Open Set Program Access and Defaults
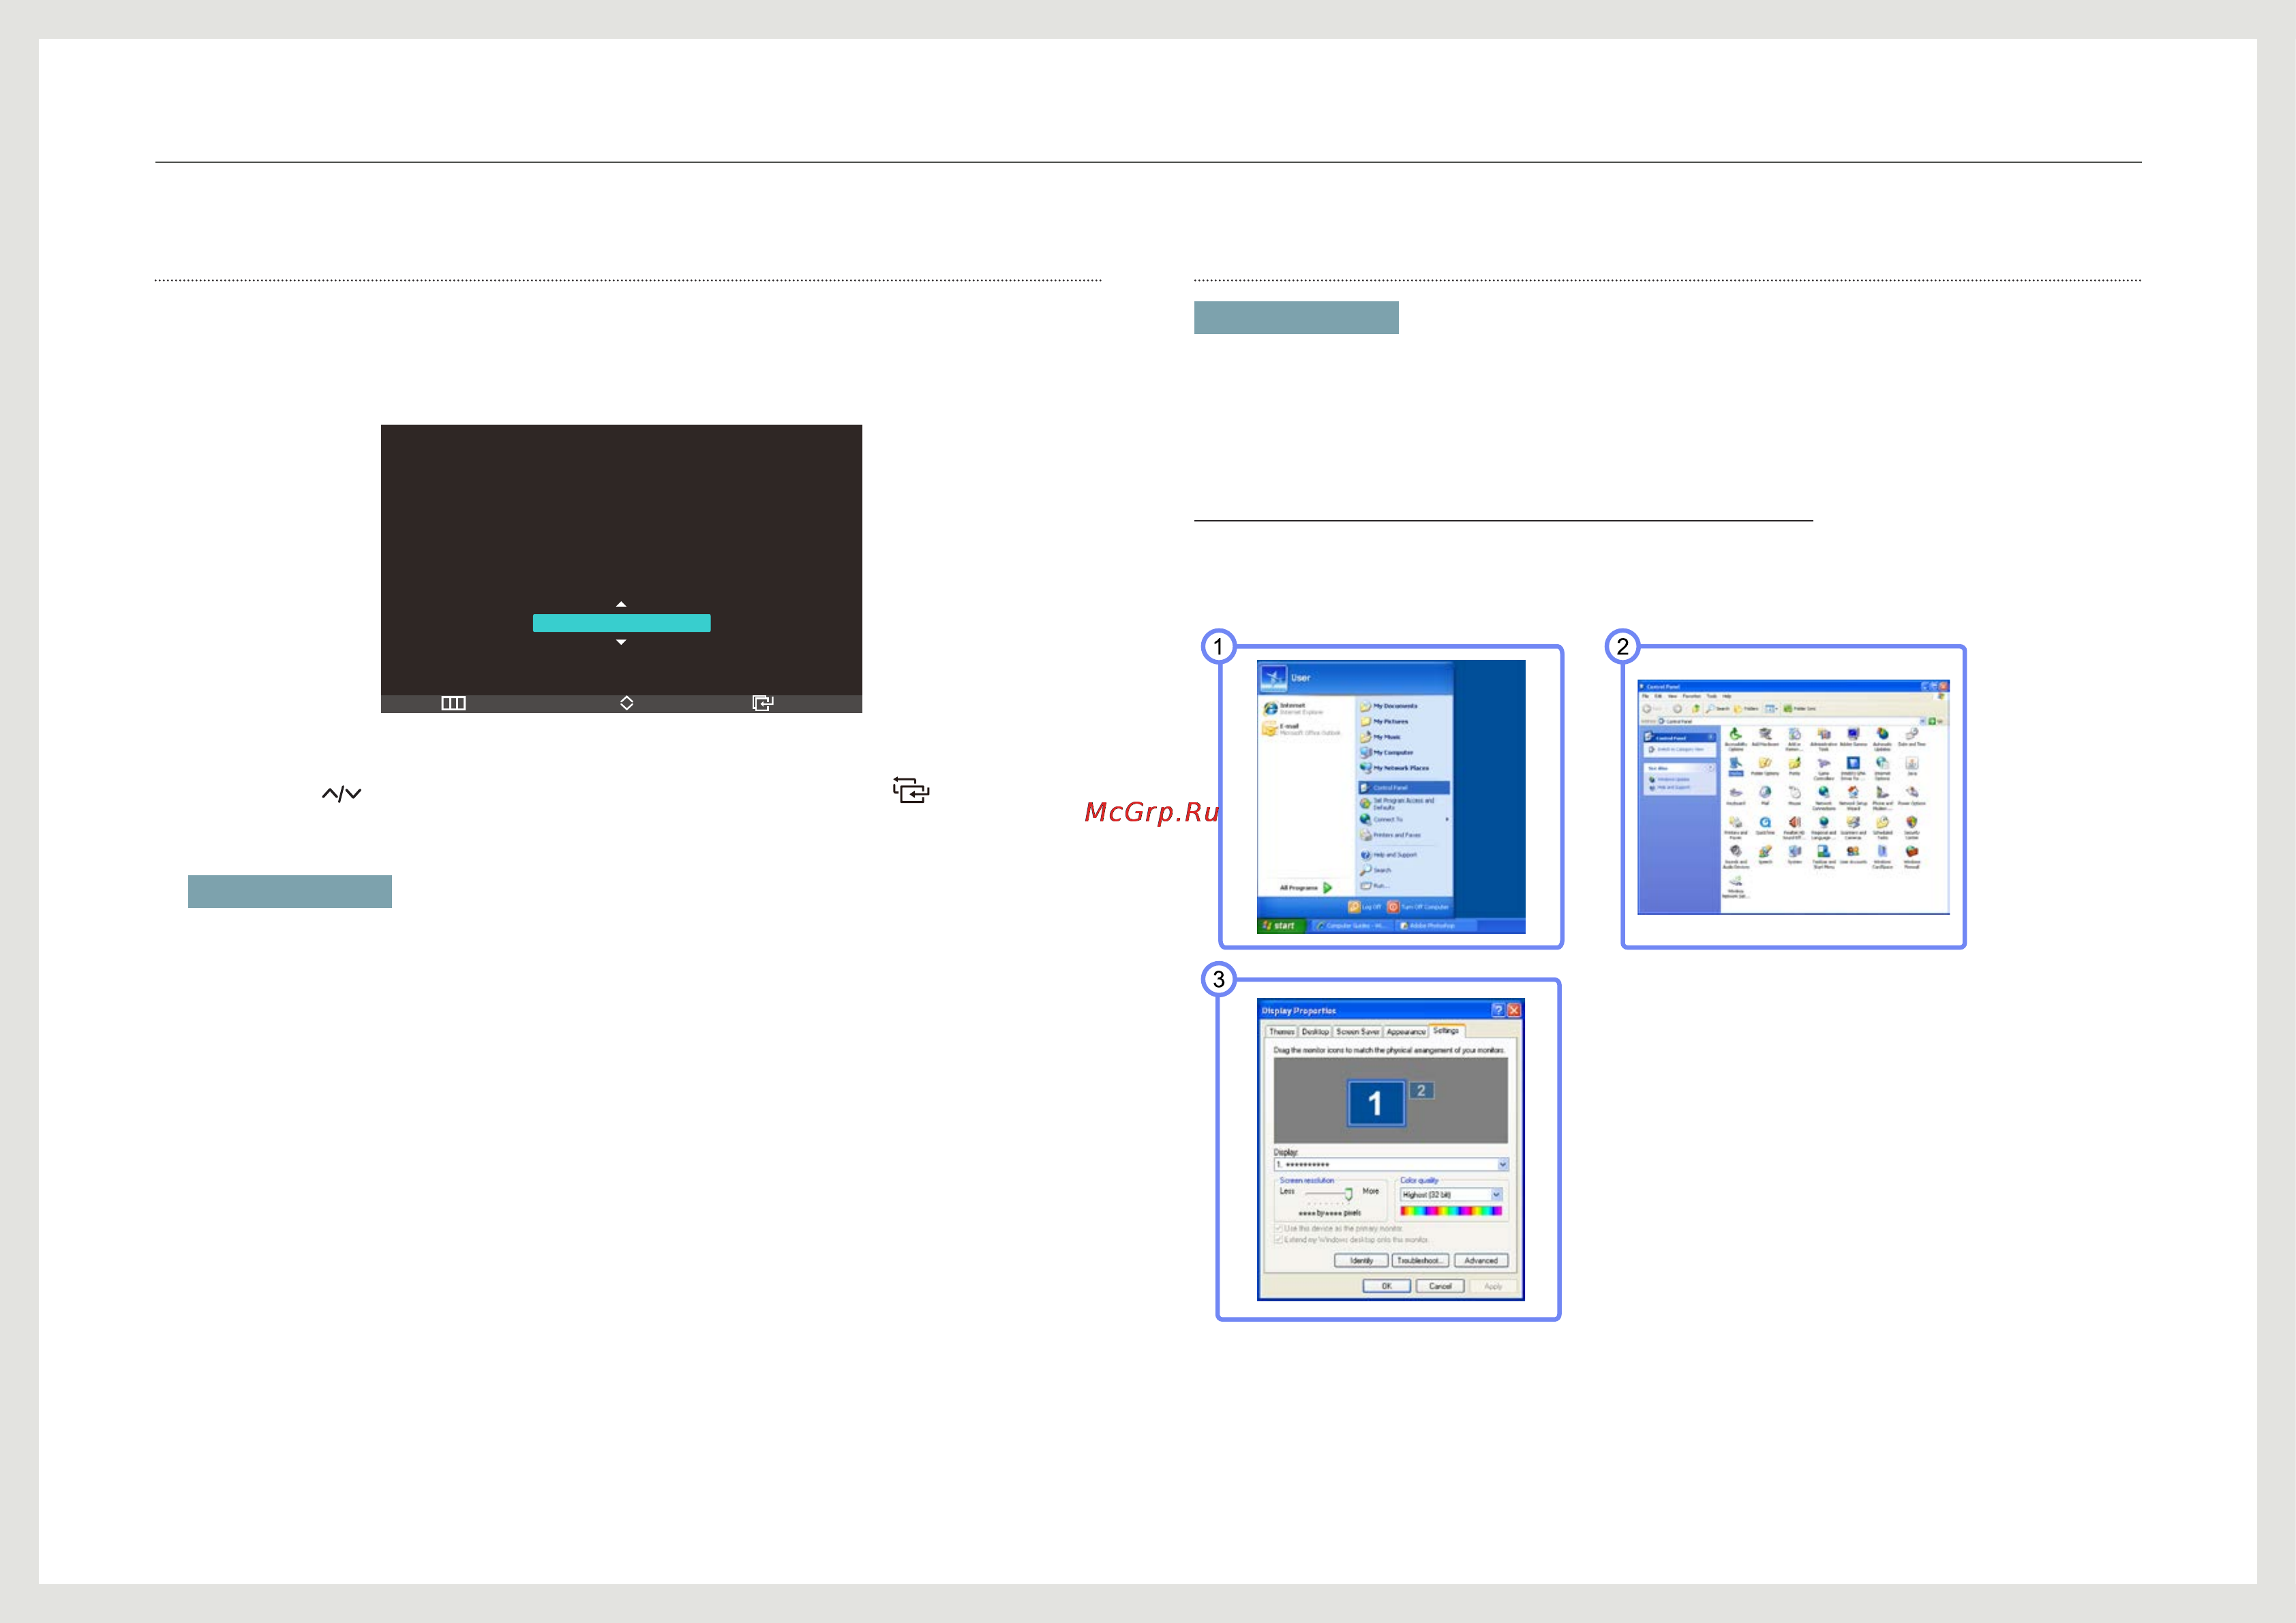Screen dimensions: 2296x1623 1398,804
